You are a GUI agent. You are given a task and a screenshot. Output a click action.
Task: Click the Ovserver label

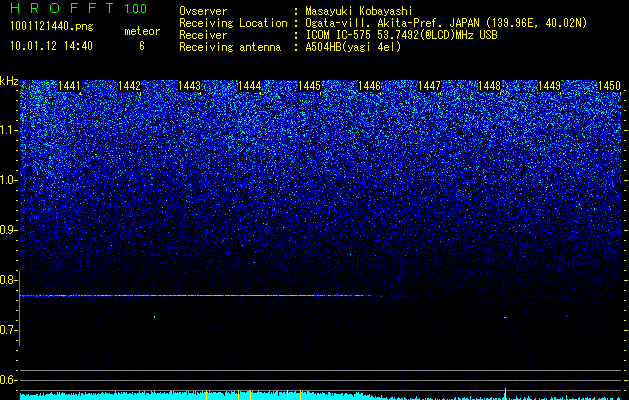pos(203,11)
